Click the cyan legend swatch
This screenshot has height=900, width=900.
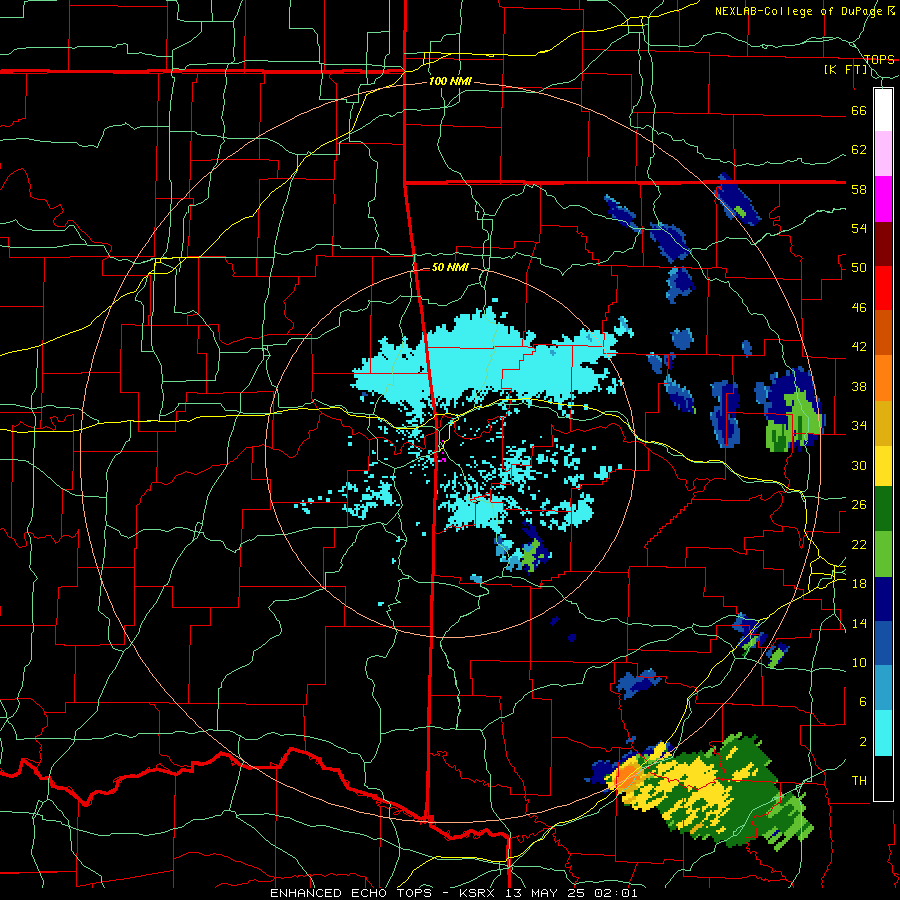pos(883,733)
